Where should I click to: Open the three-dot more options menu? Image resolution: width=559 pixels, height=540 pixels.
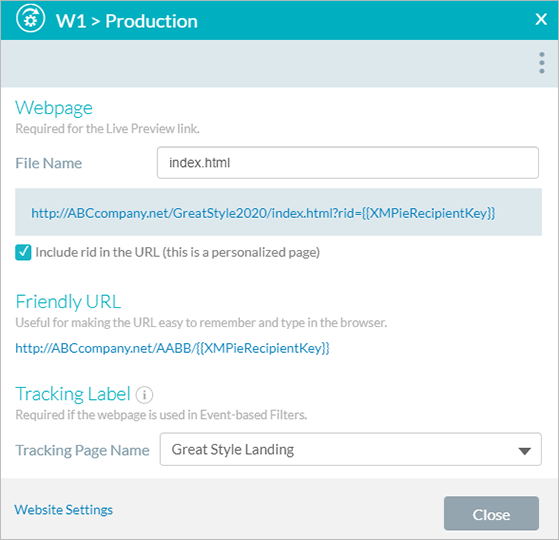point(542,63)
